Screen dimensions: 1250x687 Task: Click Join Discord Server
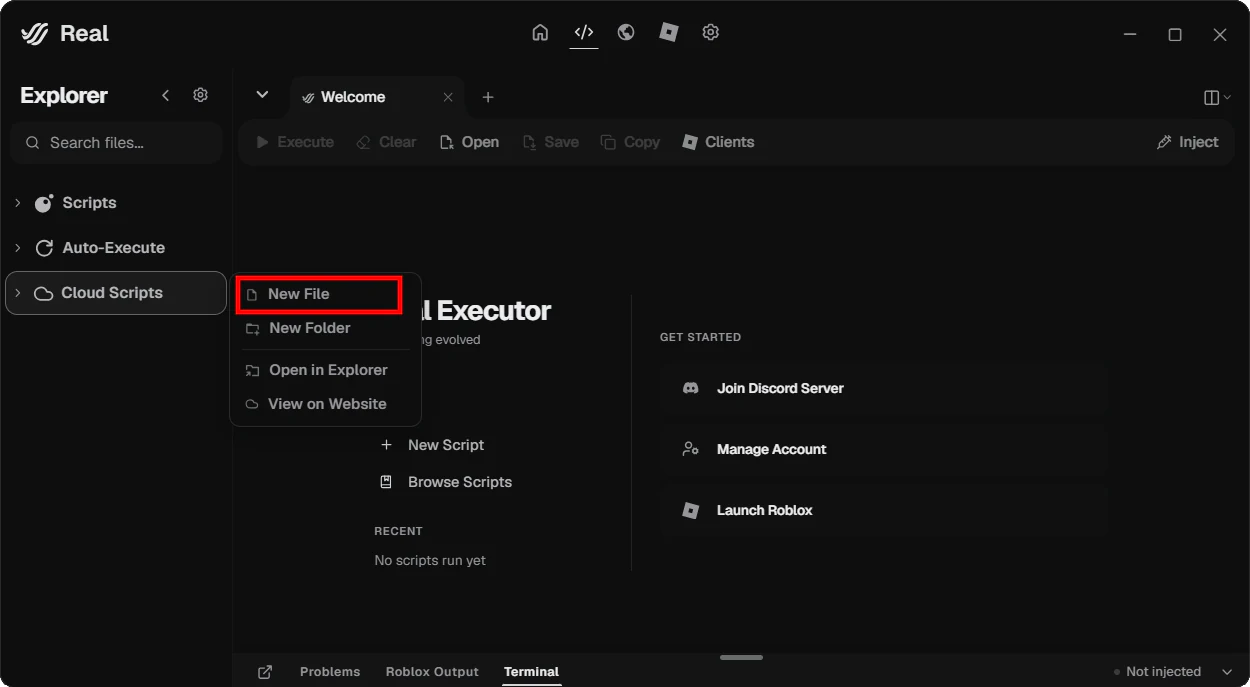click(884, 388)
